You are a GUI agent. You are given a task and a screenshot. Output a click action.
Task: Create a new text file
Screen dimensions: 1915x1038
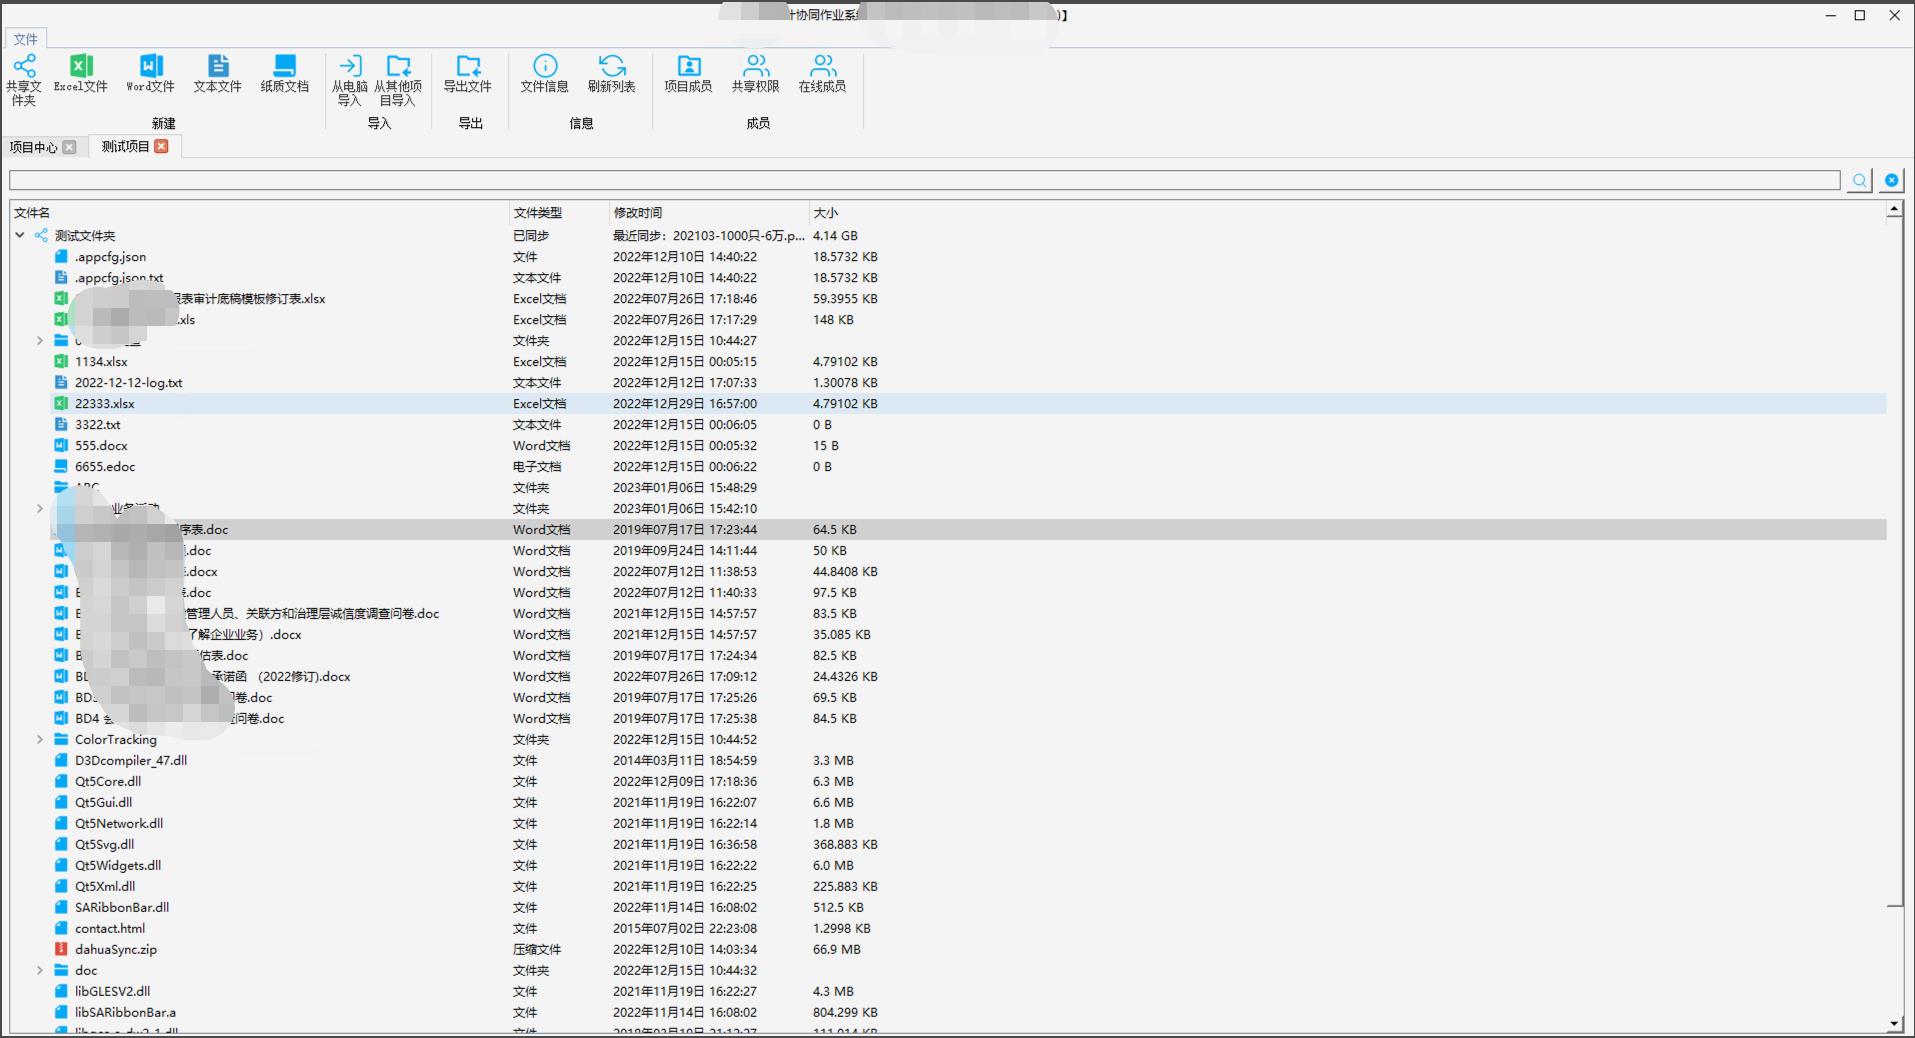tap(217, 75)
